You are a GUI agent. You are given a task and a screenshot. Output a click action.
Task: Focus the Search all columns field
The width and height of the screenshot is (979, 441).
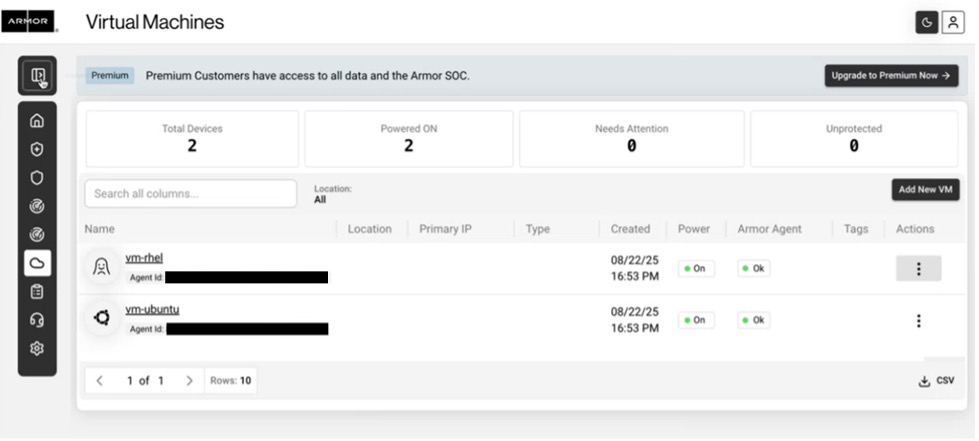point(190,194)
